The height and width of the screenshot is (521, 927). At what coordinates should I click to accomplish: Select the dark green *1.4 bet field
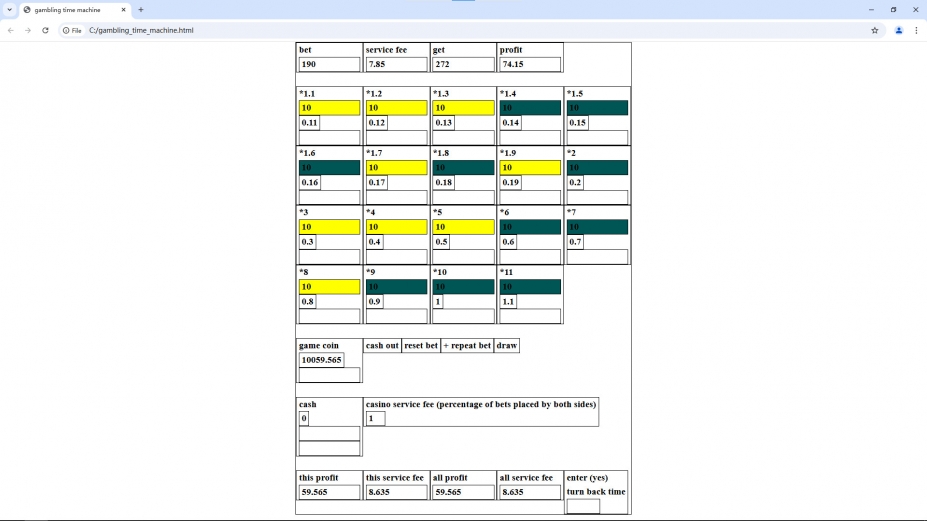[x=530, y=108]
